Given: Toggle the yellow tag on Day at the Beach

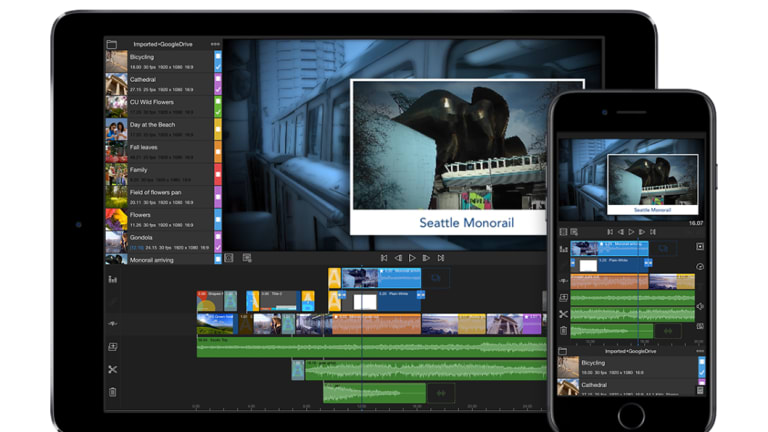Looking at the screenshot, I should 218,129.
